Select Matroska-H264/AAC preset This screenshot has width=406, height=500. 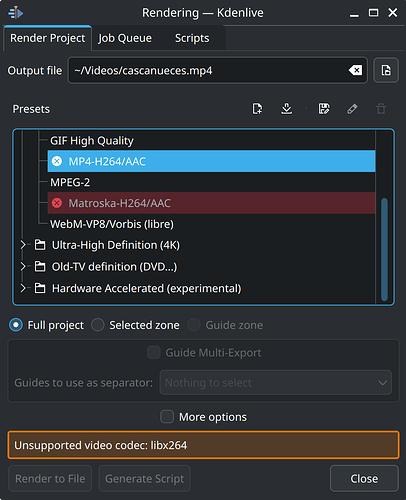[211, 203]
